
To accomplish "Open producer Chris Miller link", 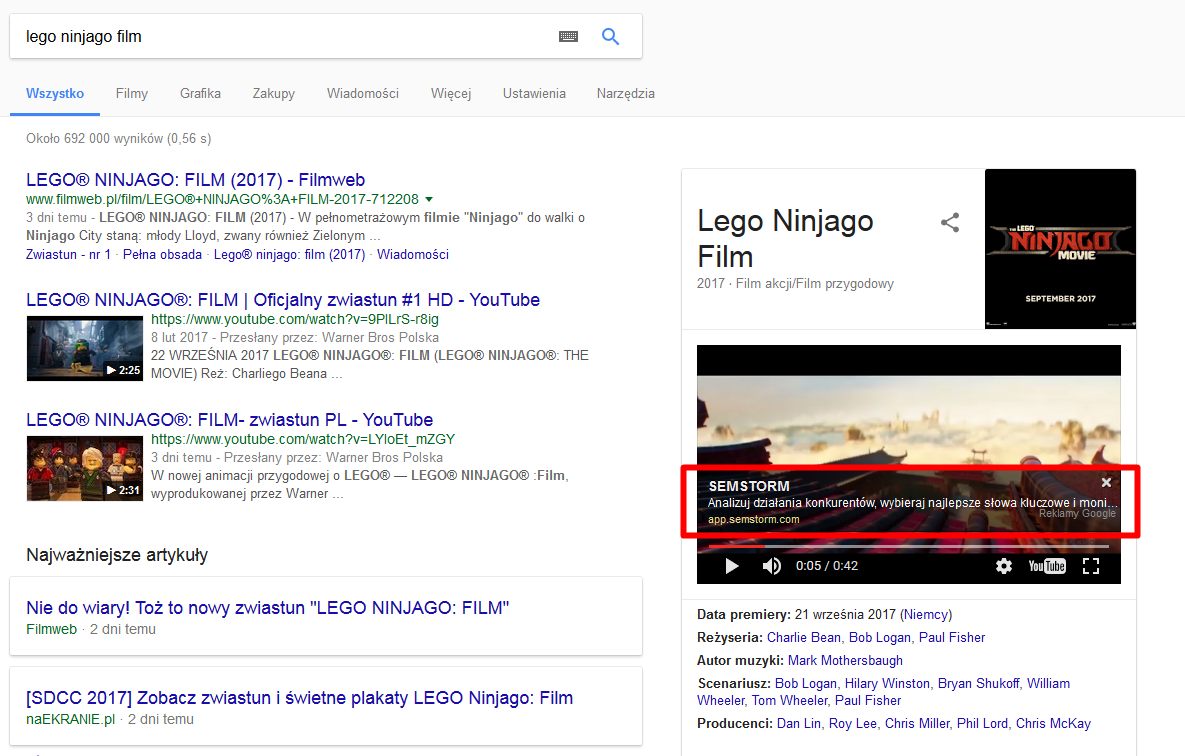I will click(917, 723).
